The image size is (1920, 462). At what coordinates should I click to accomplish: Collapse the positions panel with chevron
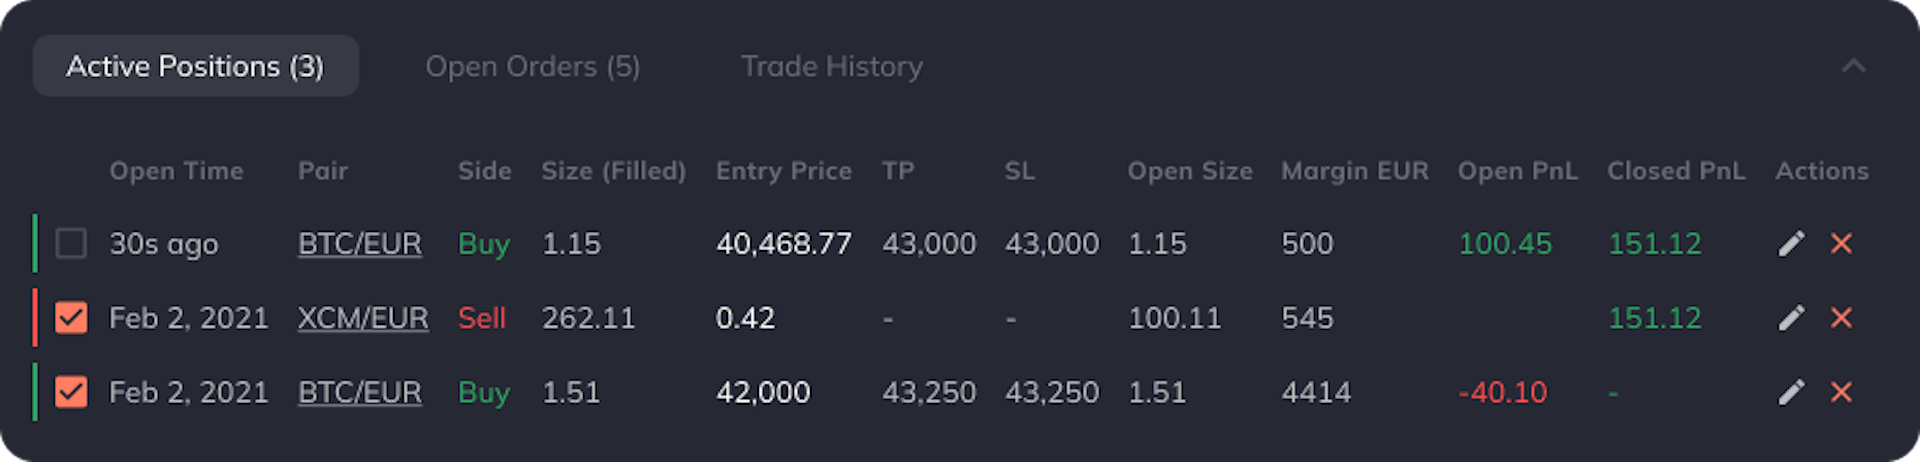(1853, 66)
